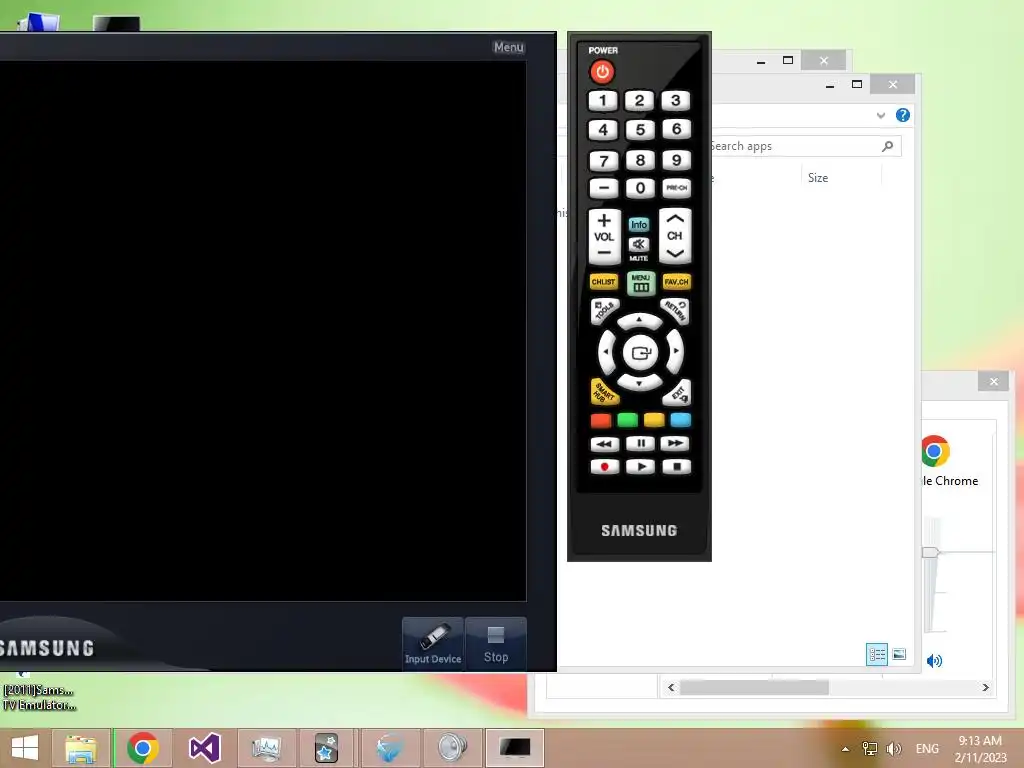Click the red Power button on remote

pyautogui.click(x=601, y=72)
